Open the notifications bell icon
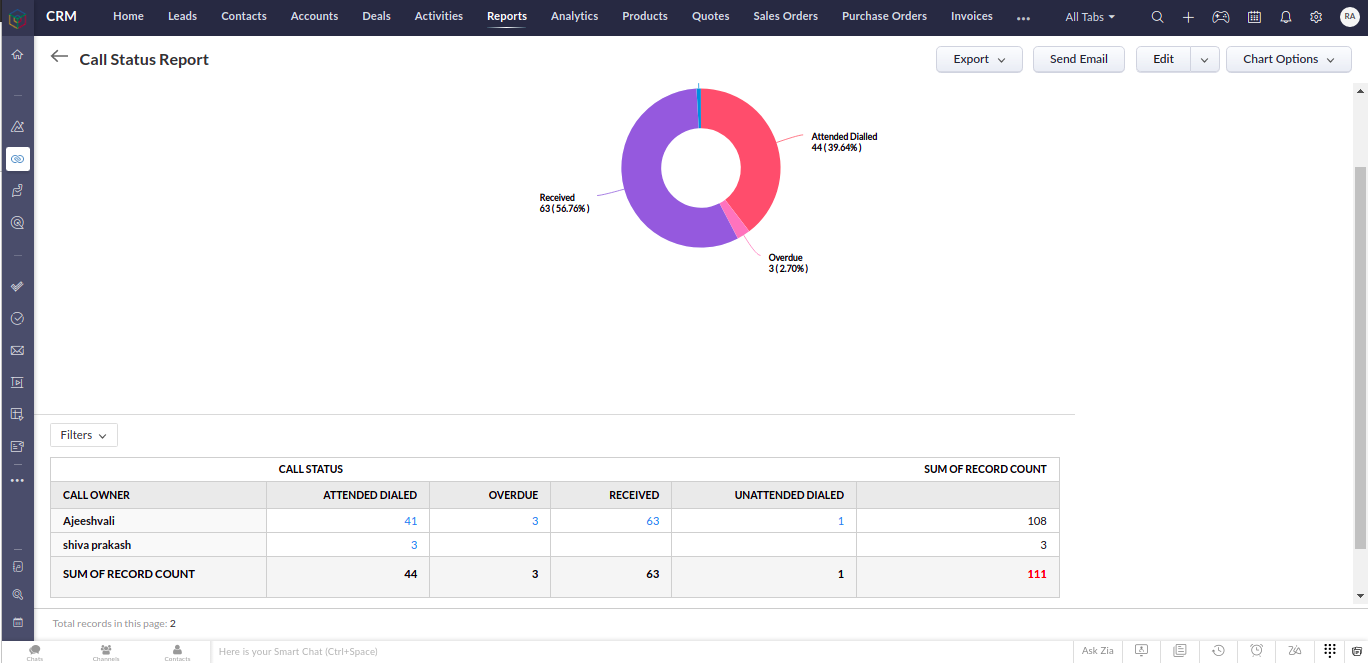This screenshot has width=1368, height=663. coord(1286,17)
